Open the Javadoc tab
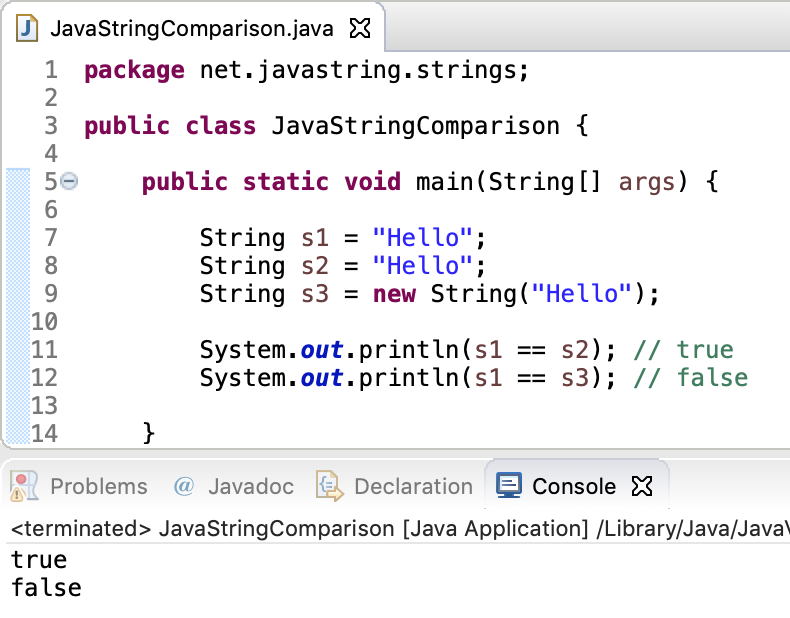 (x=250, y=486)
